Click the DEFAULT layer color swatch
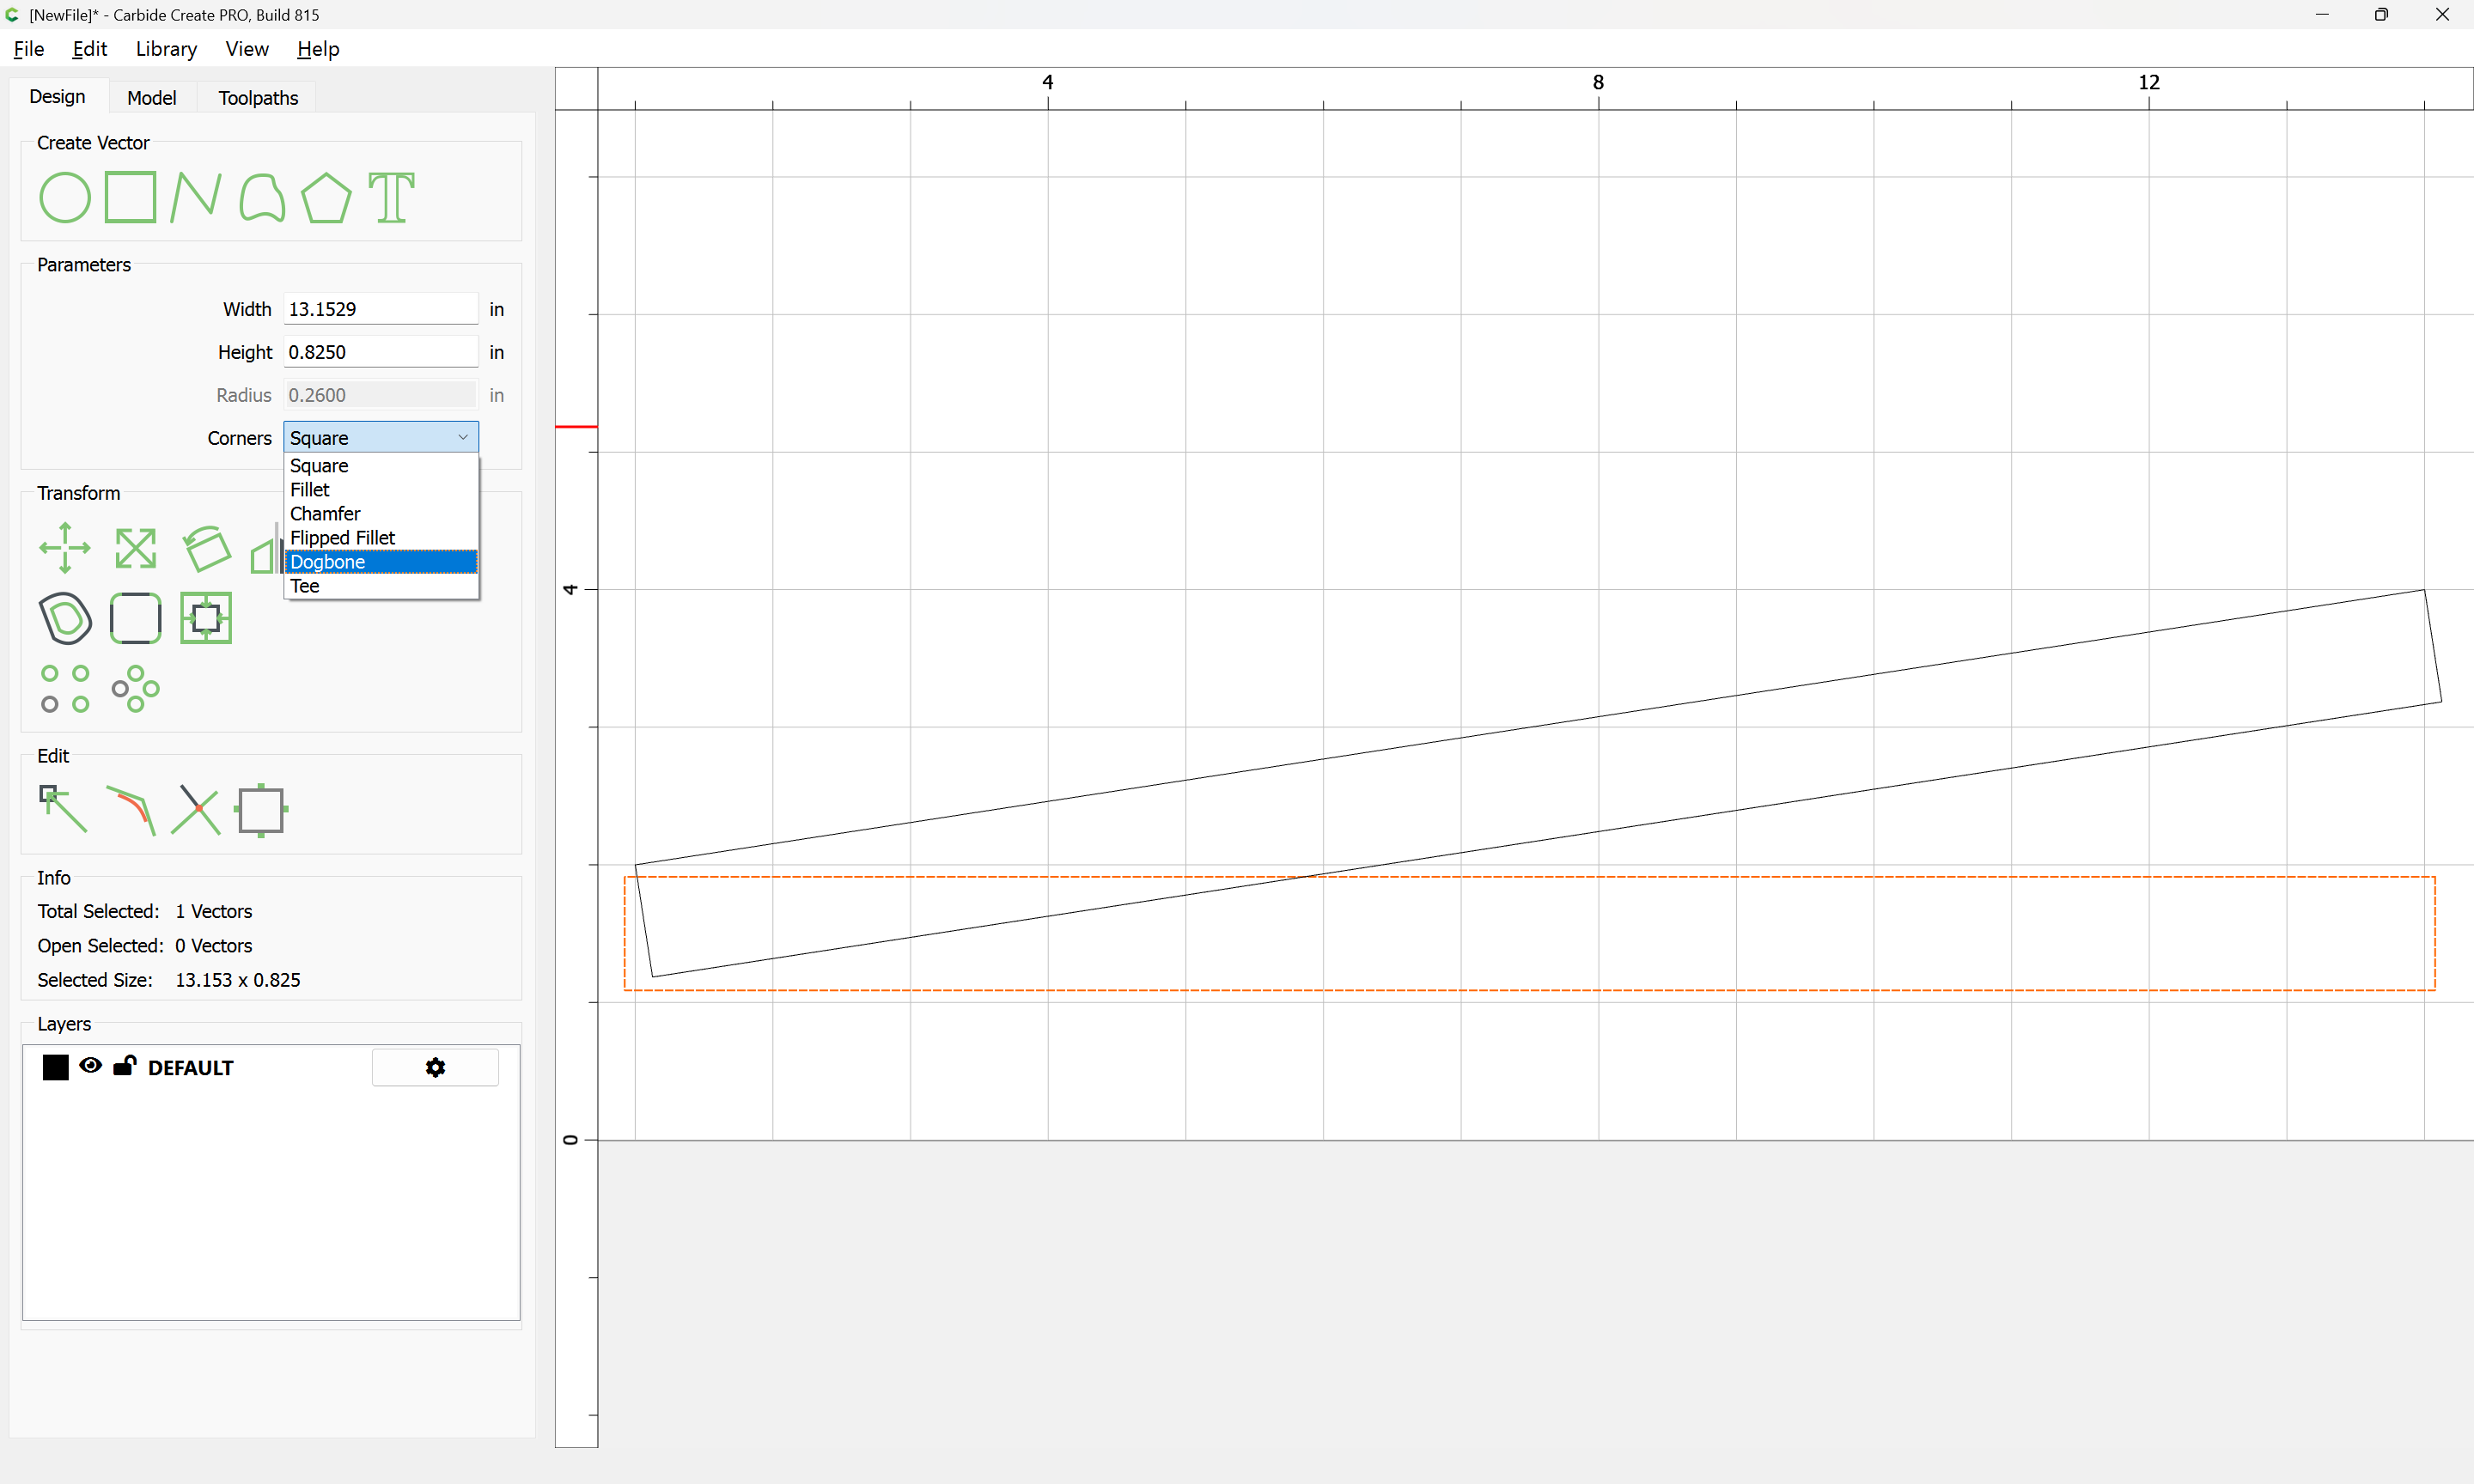 click(56, 1068)
